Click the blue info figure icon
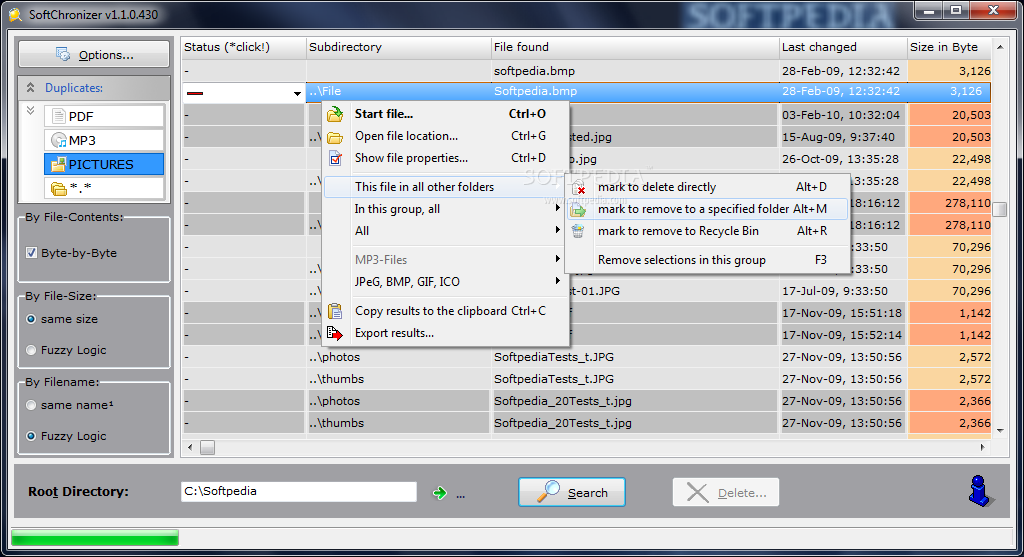Viewport: 1024px width, 557px height. (x=979, y=491)
